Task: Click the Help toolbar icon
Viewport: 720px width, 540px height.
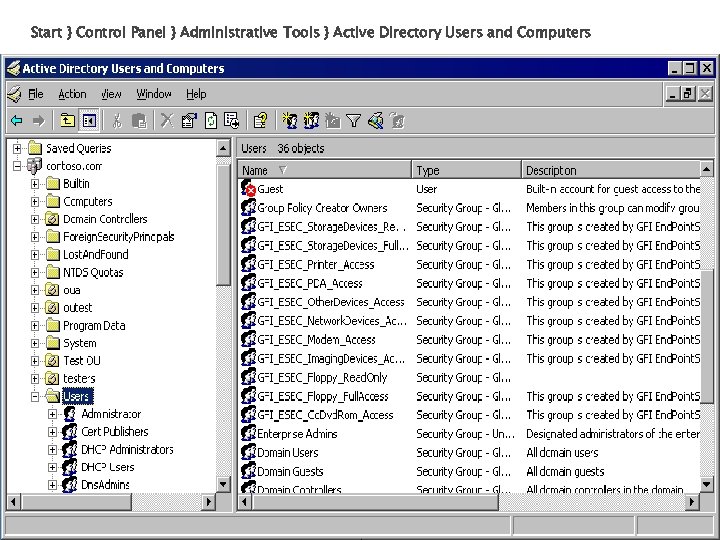Action: coord(260,120)
